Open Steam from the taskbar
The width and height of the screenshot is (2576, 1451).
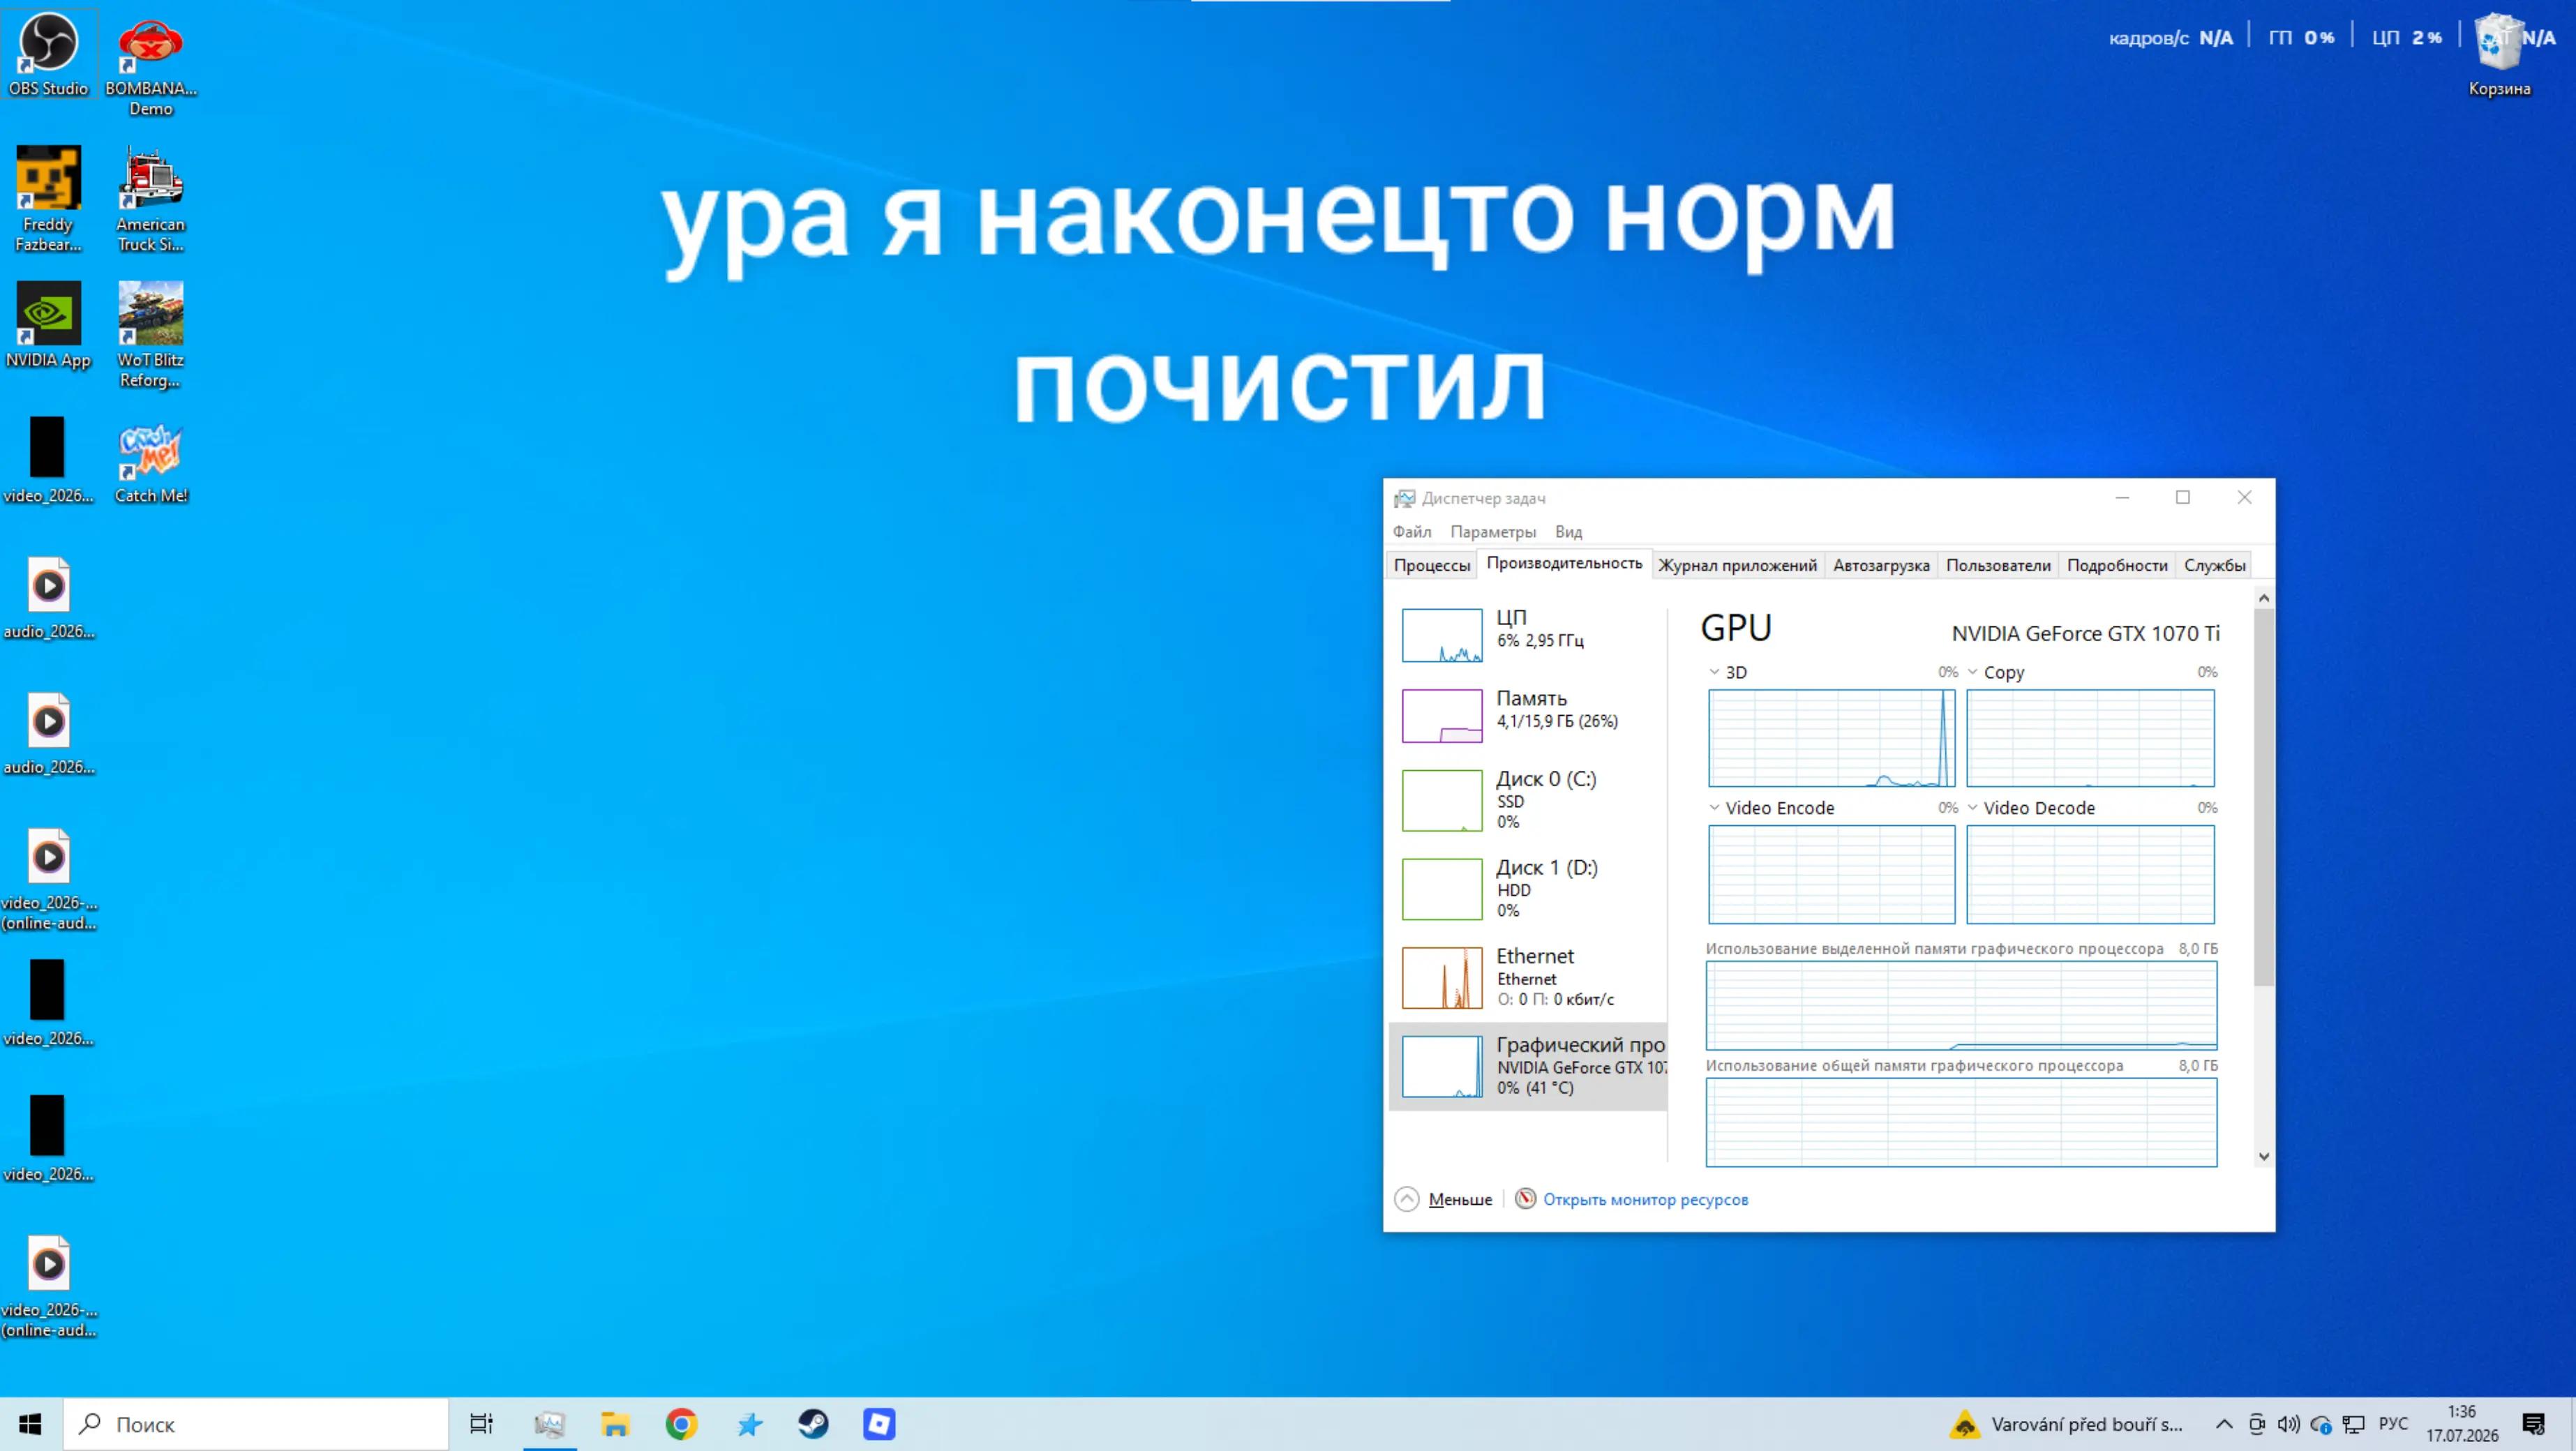pyautogui.click(x=813, y=1424)
